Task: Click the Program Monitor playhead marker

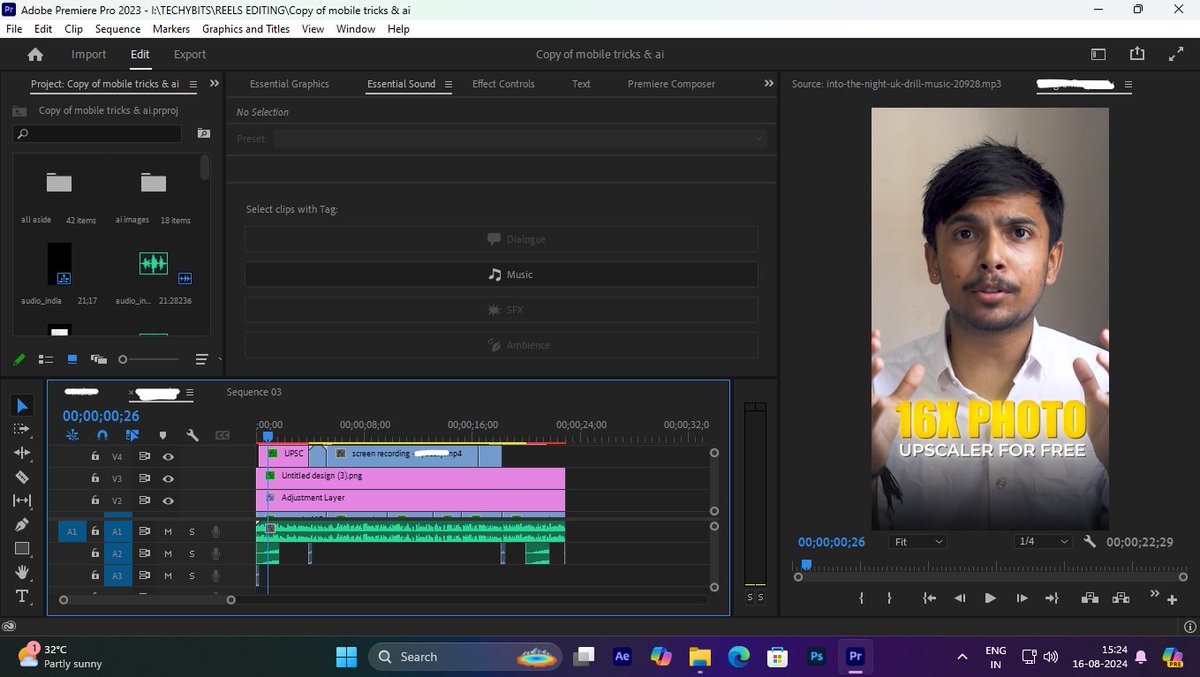Action: (805, 565)
